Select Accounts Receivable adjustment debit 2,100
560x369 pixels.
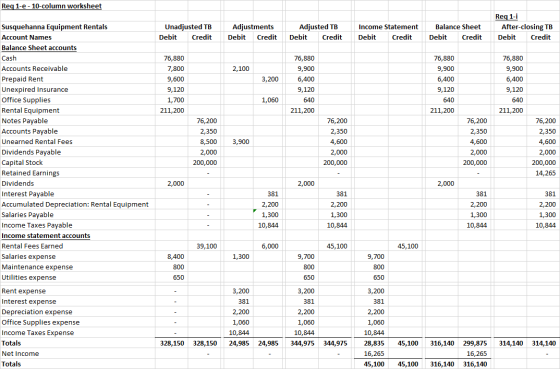(241, 69)
